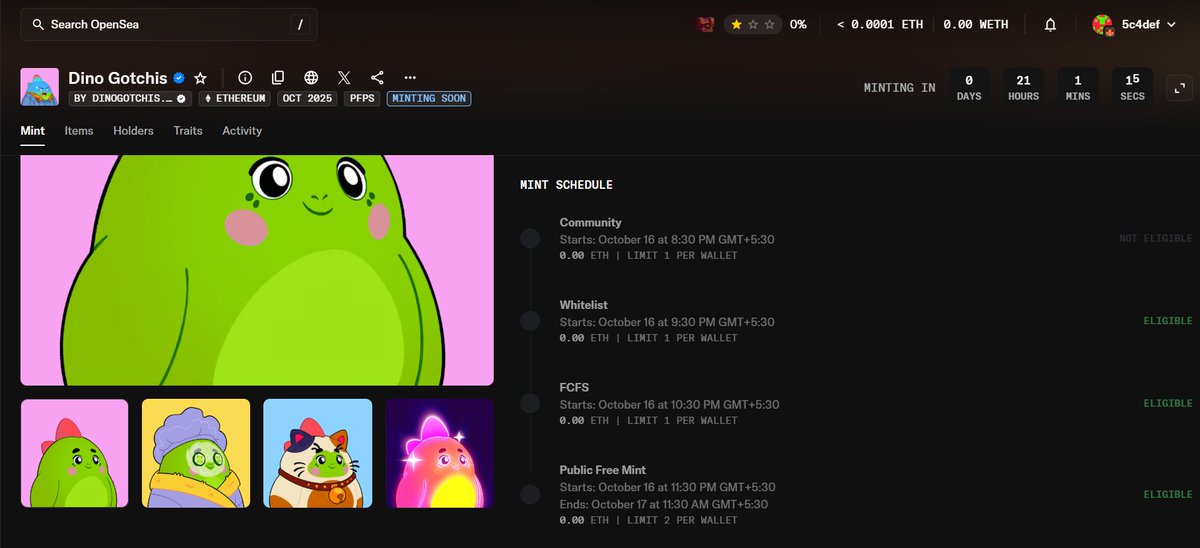1200x548 pixels.
Task: Switch to the Mint tab
Action: pos(32,131)
